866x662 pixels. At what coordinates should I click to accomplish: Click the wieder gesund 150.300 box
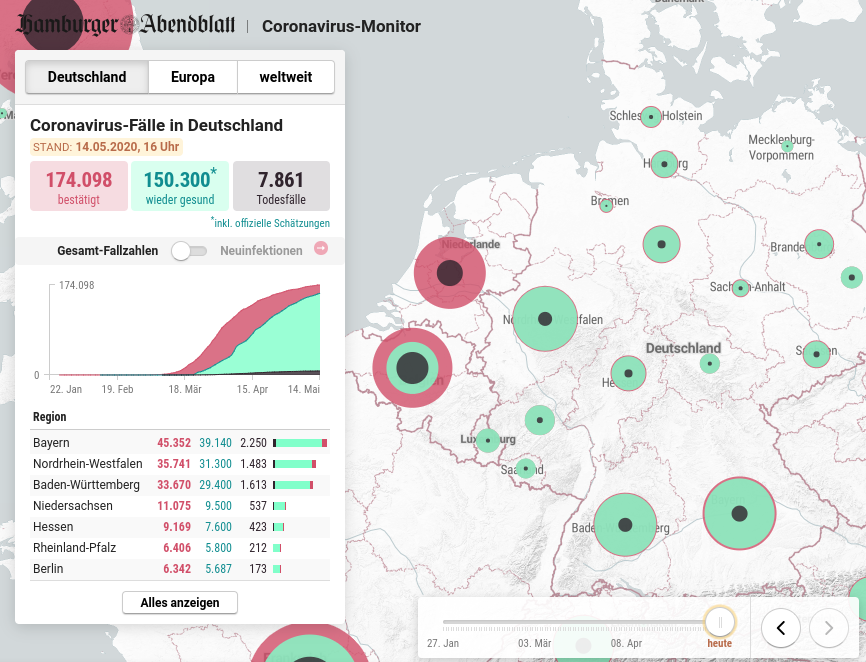tap(180, 186)
